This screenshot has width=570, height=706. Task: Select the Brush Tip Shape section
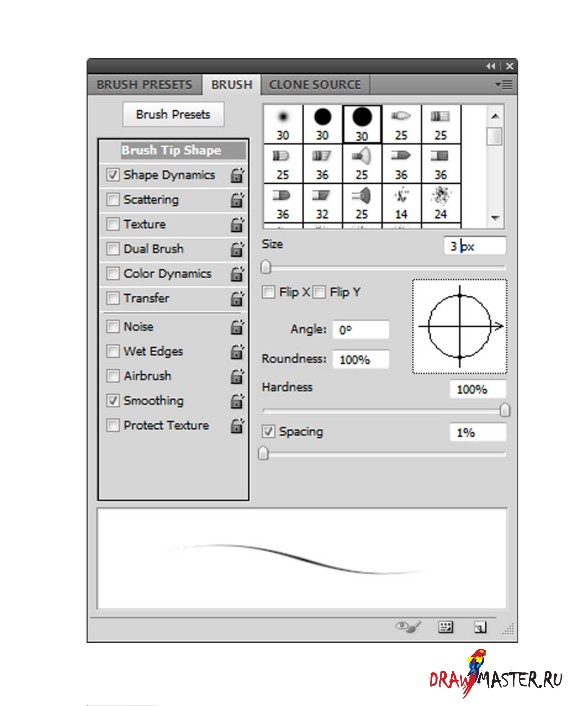[x=172, y=150]
